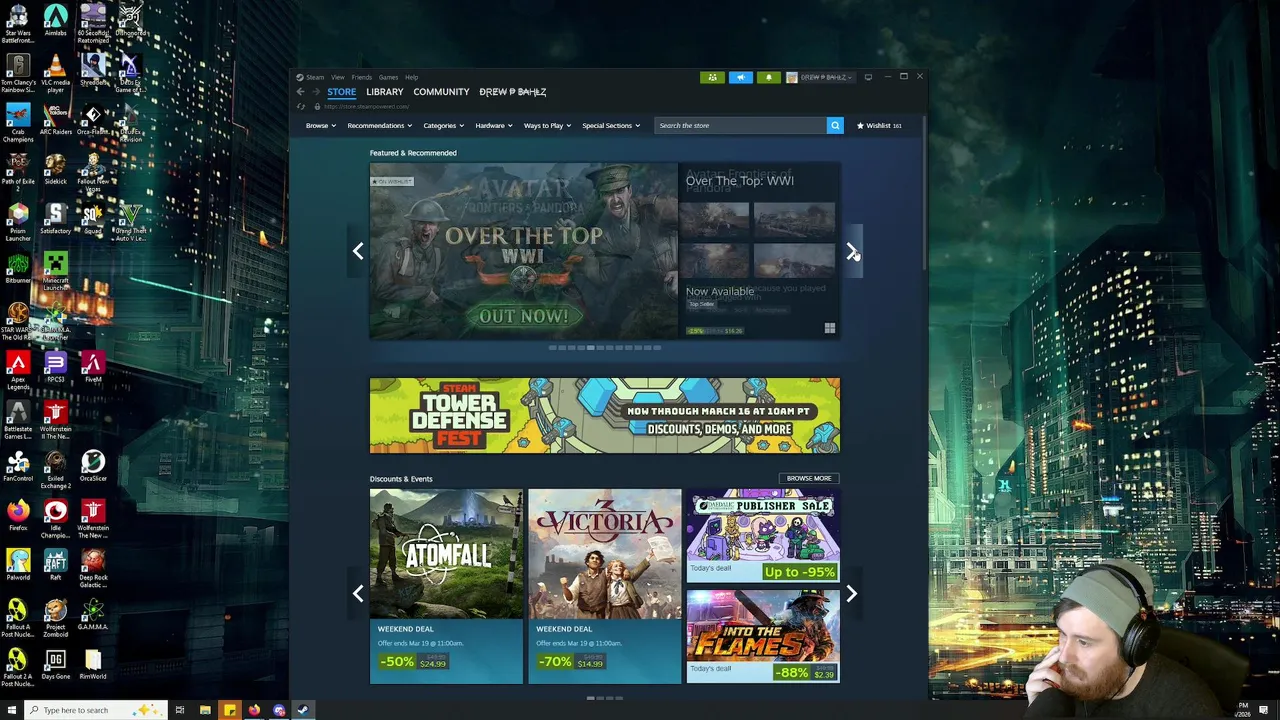Image resolution: width=1280 pixels, height=720 pixels.
Task: Open Tower Defense Fest banner
Action: [x=605, y=415]
